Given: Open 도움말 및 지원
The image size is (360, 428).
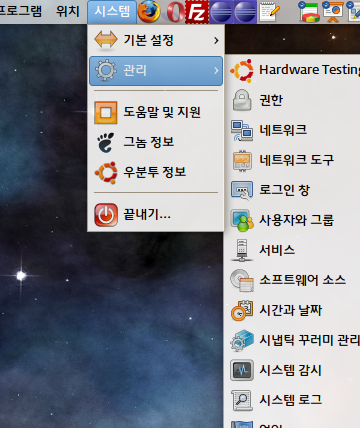Looking at the screenshot, I should click(156, 112).
